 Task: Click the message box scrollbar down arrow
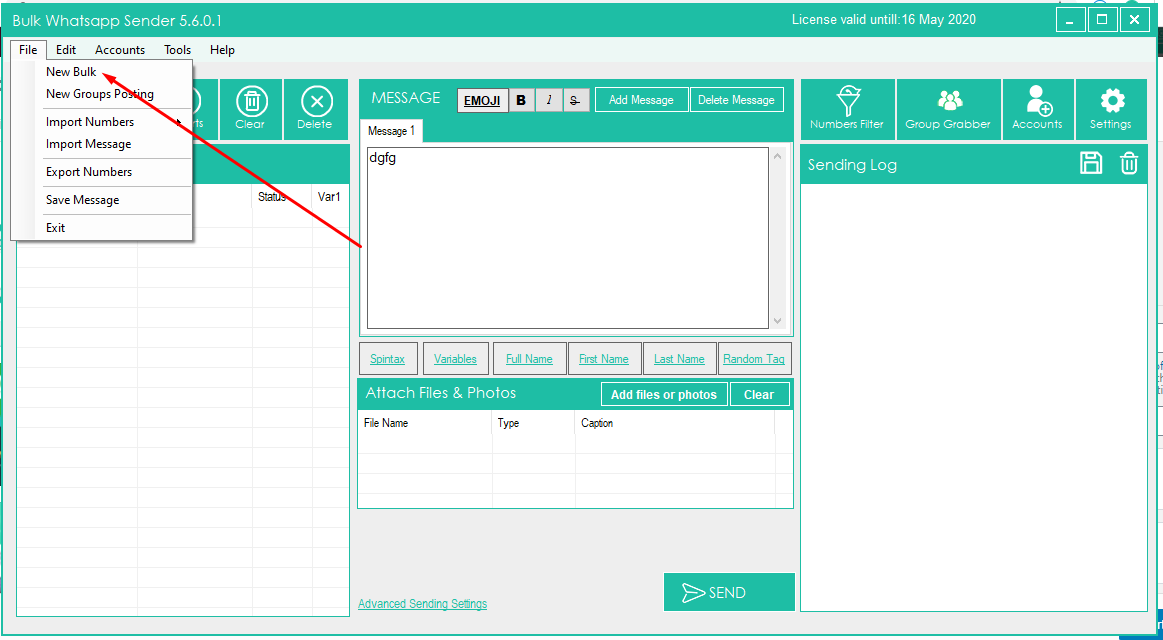pyautogui.click(x=778, y=321)
